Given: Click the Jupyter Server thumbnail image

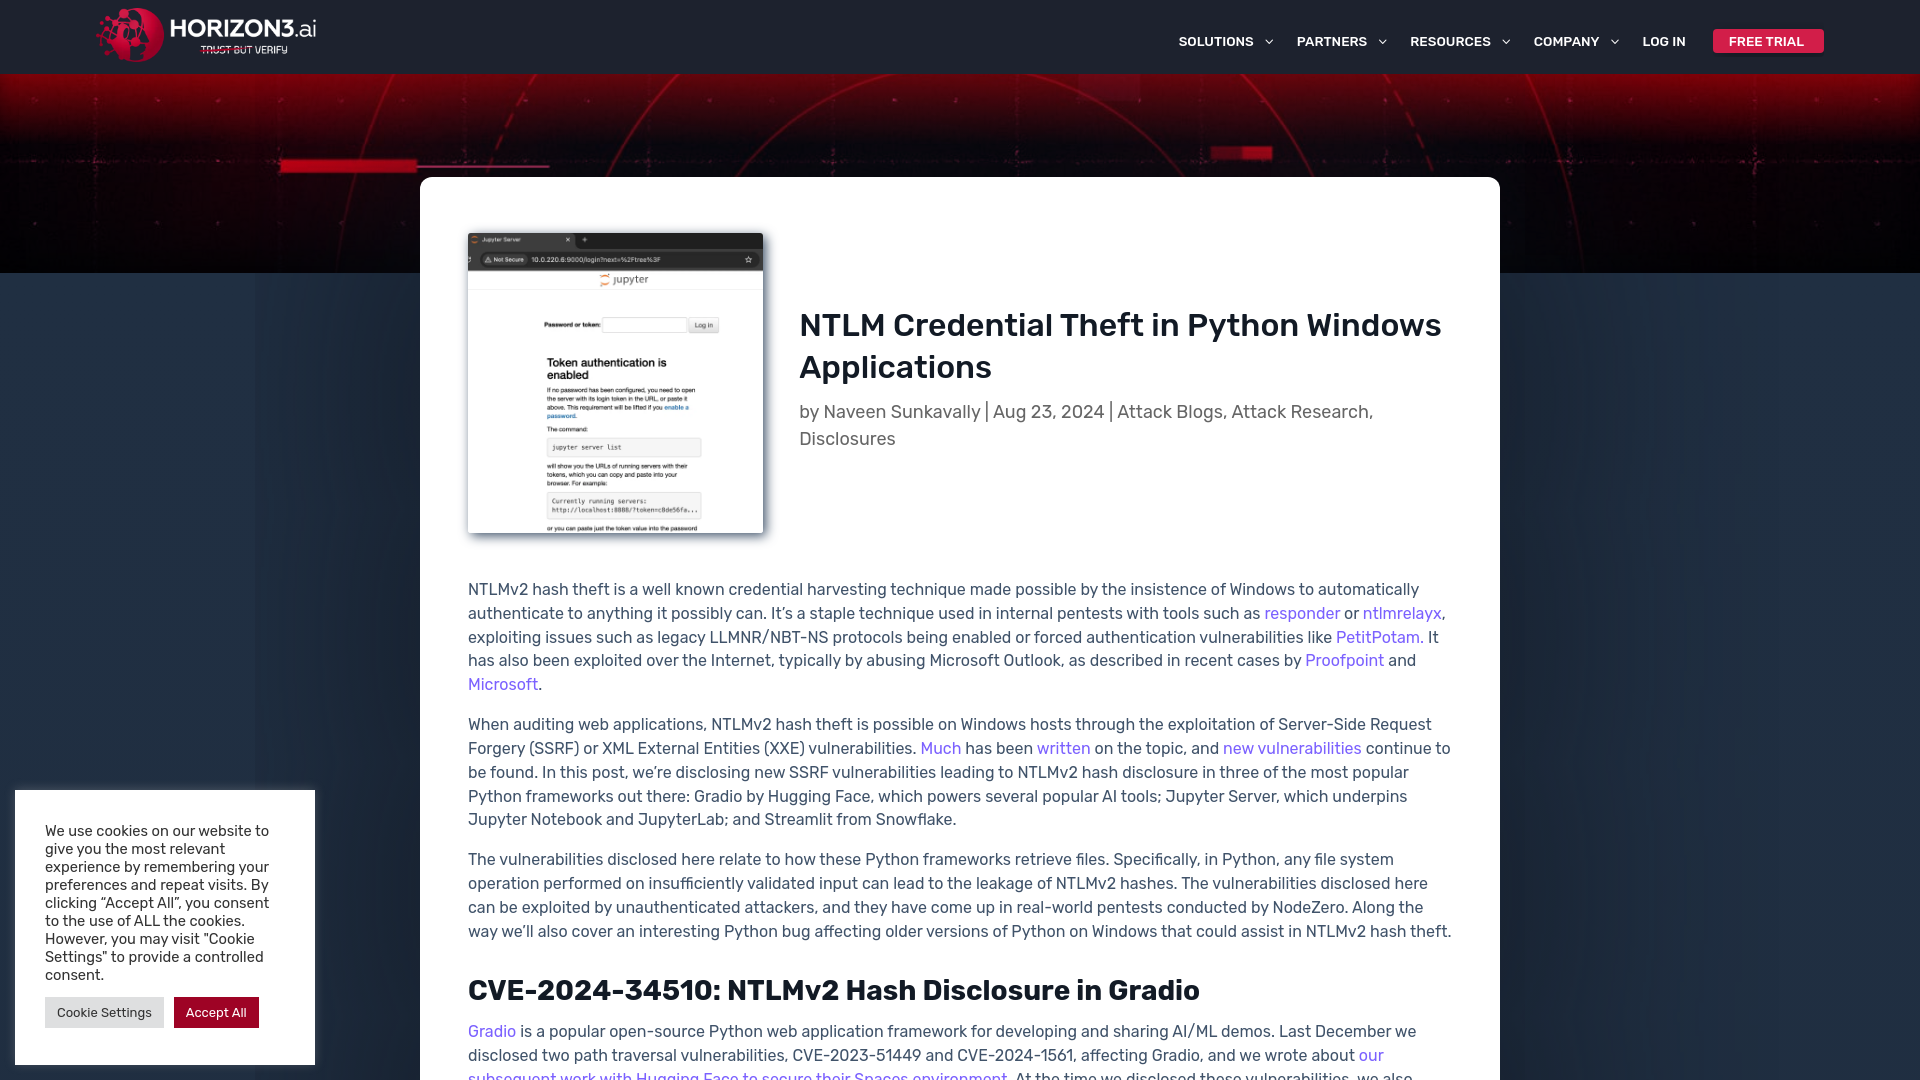Looking at the screenshot, I should coord(616,382).
